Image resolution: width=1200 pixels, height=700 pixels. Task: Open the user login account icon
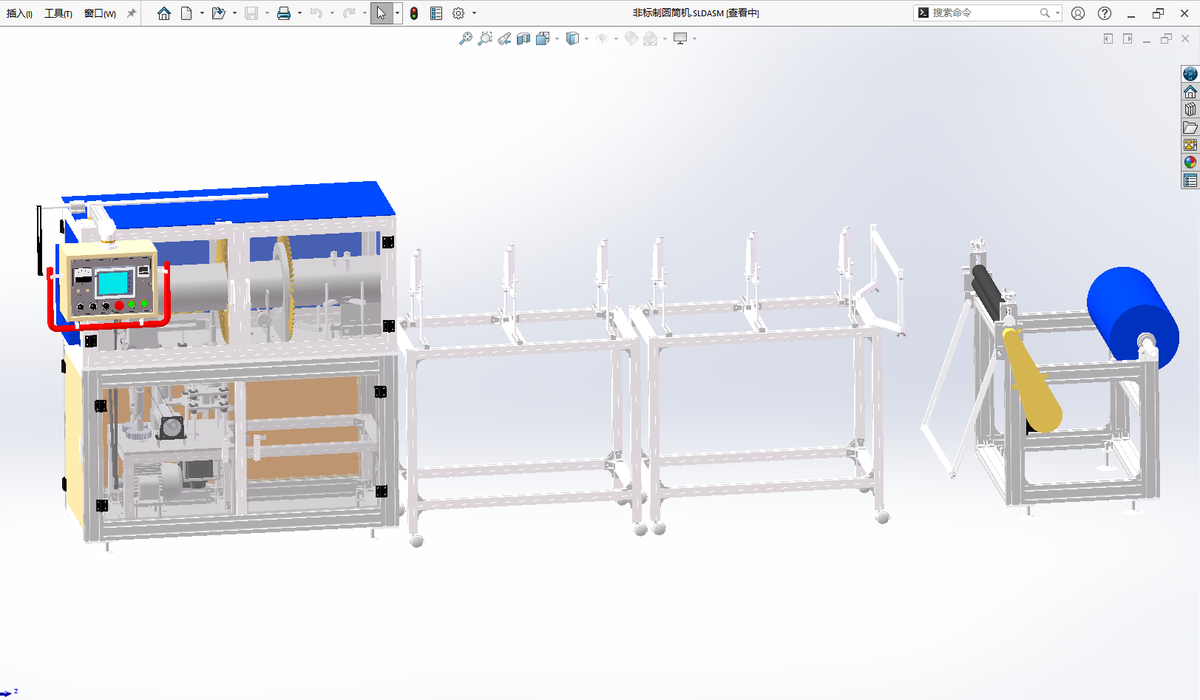1077,13
